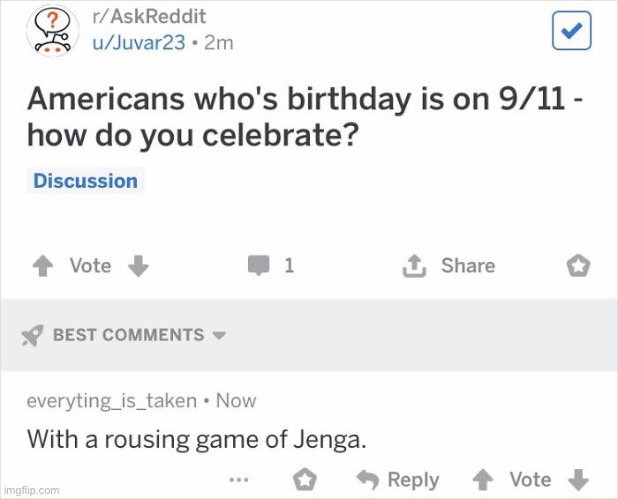Tap the share upload icon
Image resolution: width=618 pixels, height=499 pixels.
414,266
